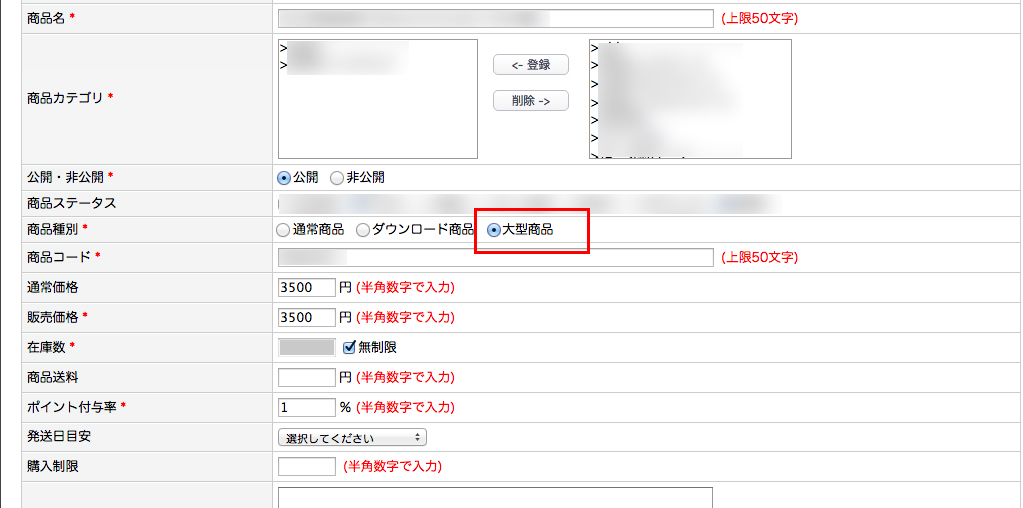Screen dimensions: 1023x508
Task: Uncheck the 無制限 stock checkbox
Action: [x=349, y=347]
